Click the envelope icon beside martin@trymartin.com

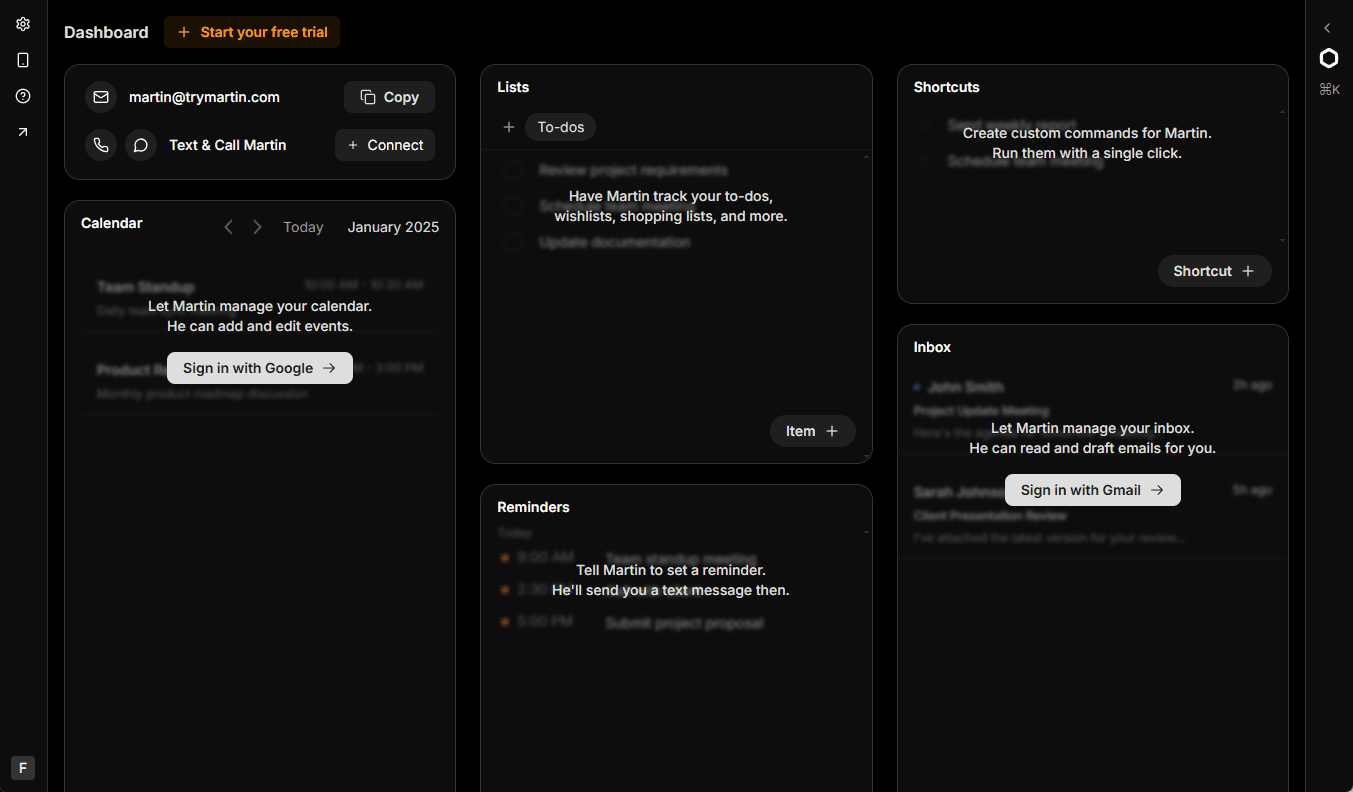[x=101, y=97]
